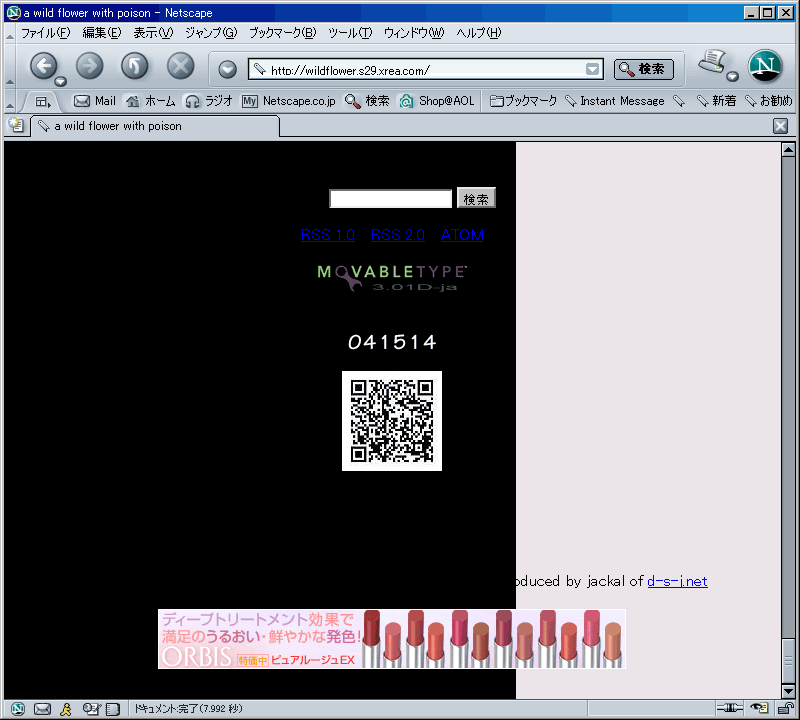Open the RSS 2.0 feed link
800x720 pixels.
[x=398, y=235]
